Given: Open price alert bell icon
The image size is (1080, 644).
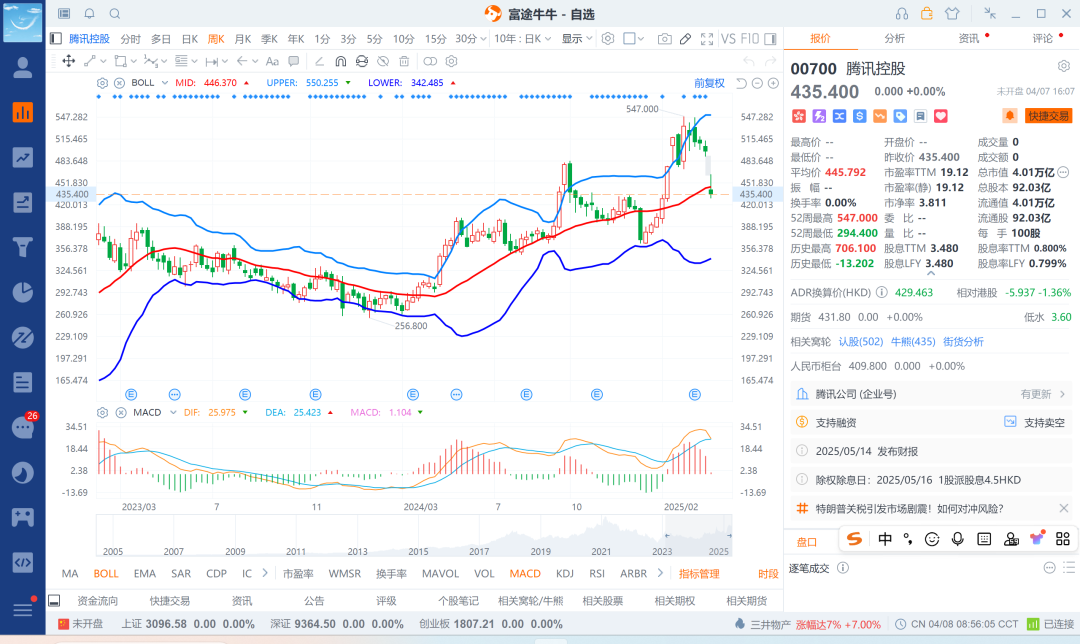Looking at the screenshot, I should coord(1010,115).
